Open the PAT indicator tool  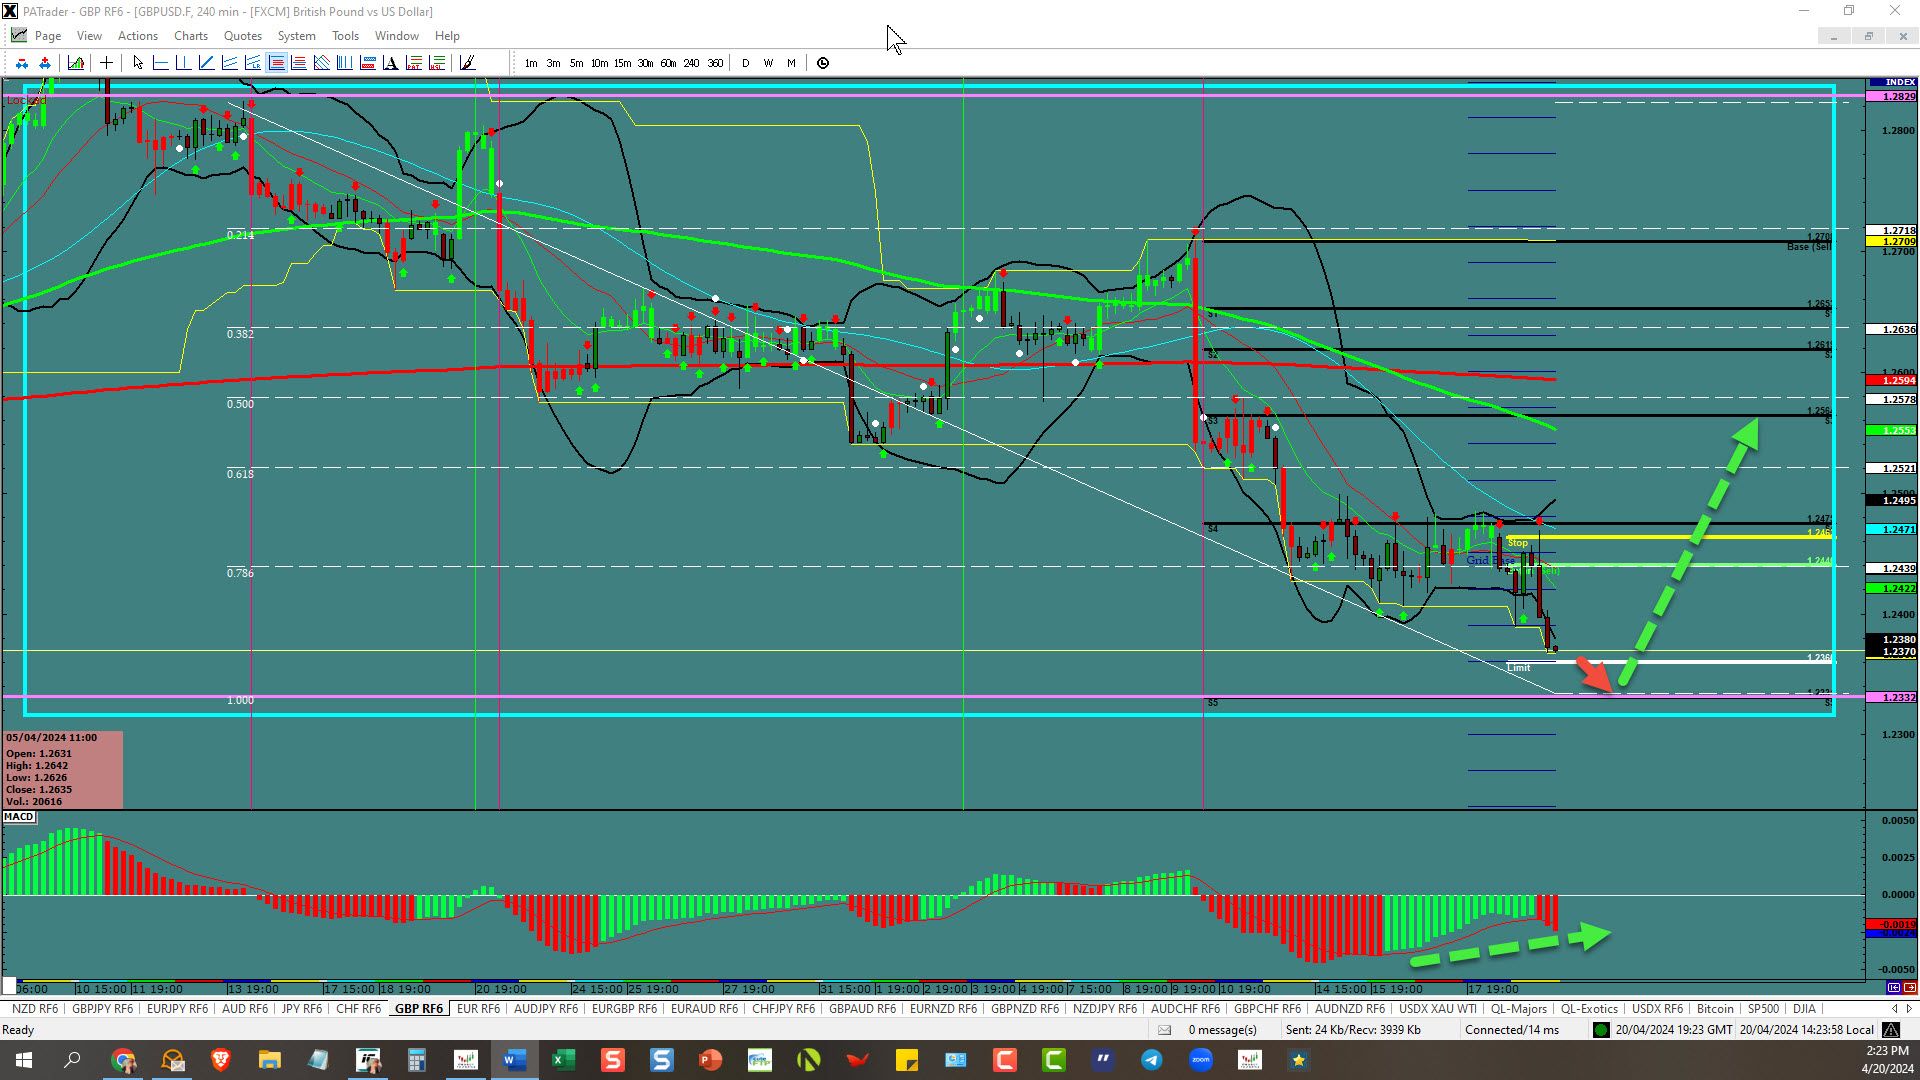pos(414,63)
